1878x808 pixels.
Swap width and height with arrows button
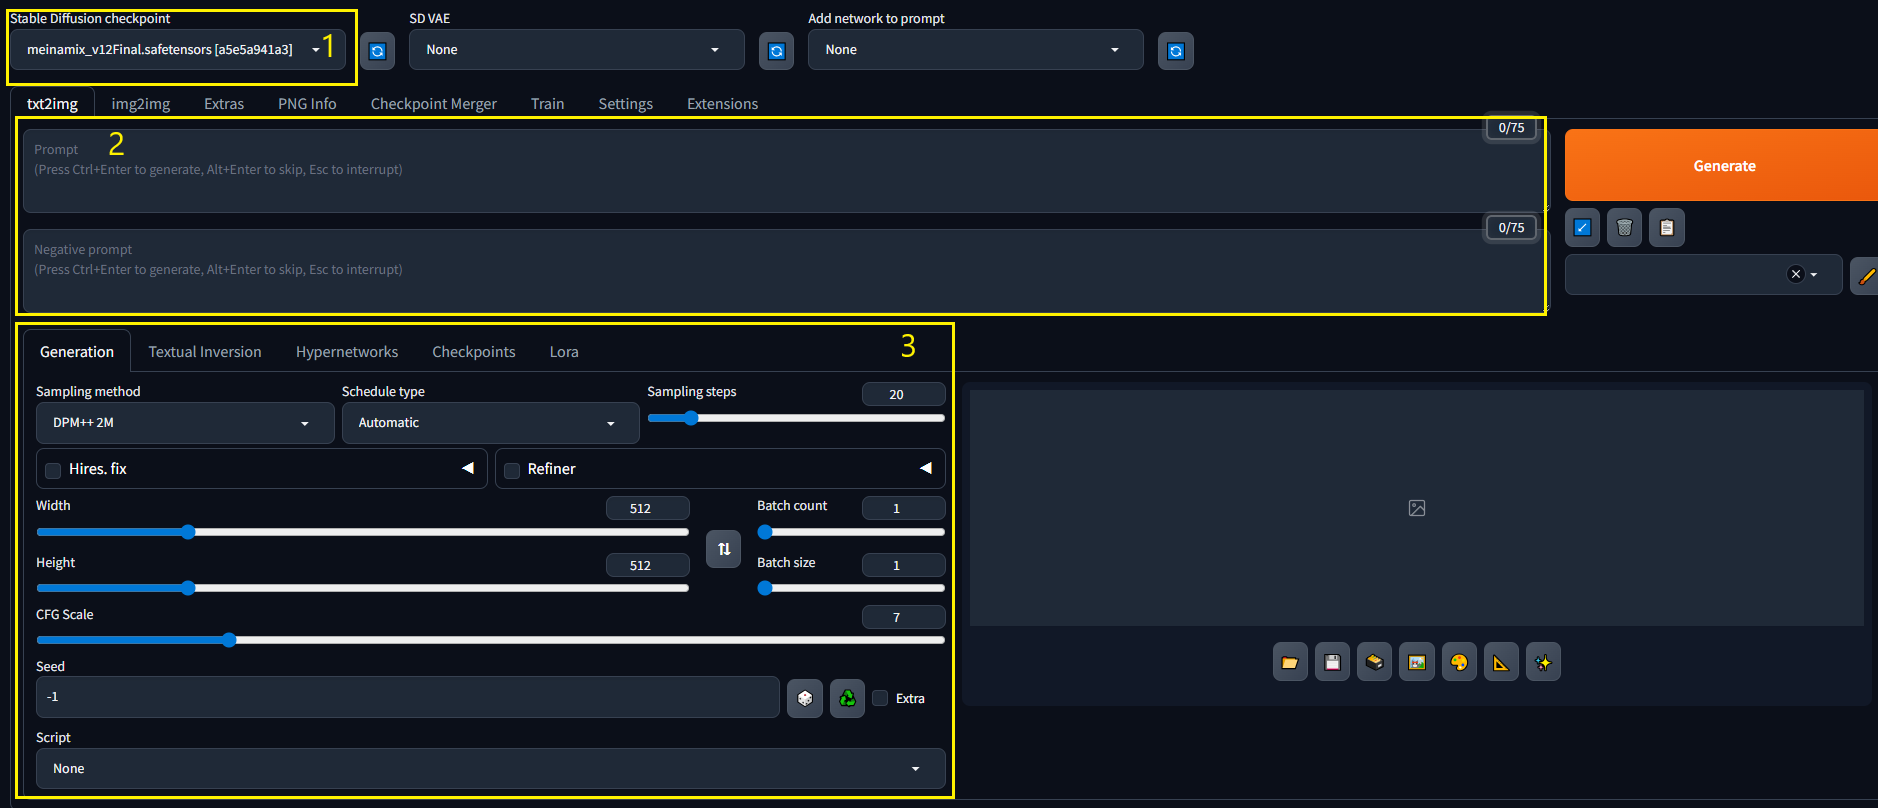(x=724, y=549)
